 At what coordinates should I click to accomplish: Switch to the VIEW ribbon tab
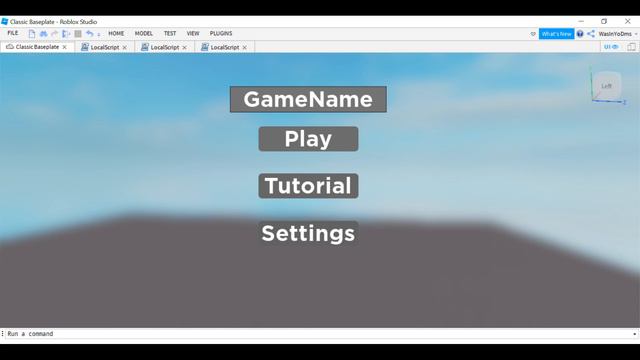click(193, 33)
